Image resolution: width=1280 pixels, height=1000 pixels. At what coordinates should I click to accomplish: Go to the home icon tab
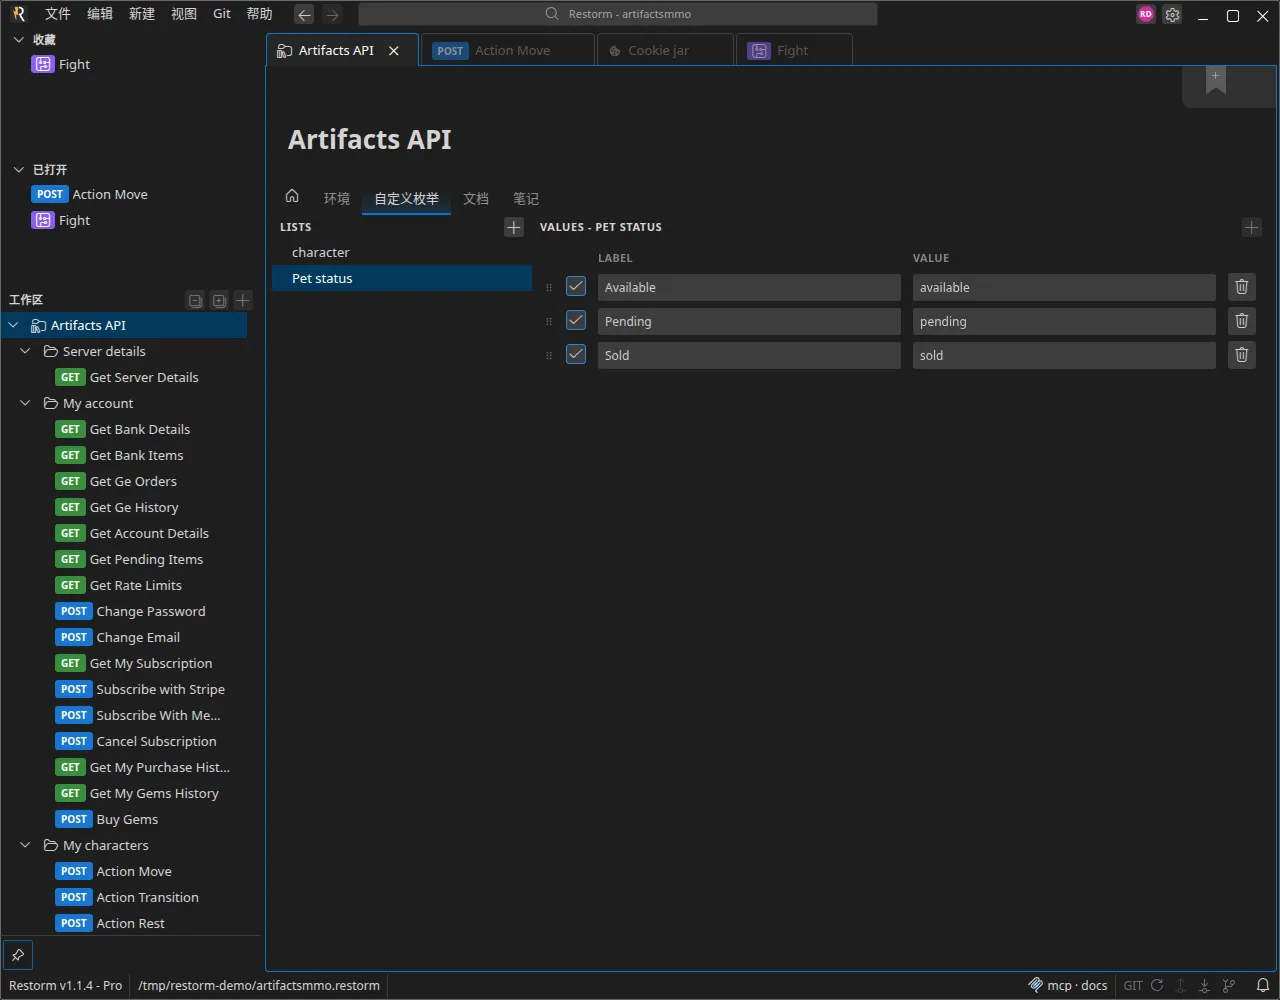tap(292, 196)
